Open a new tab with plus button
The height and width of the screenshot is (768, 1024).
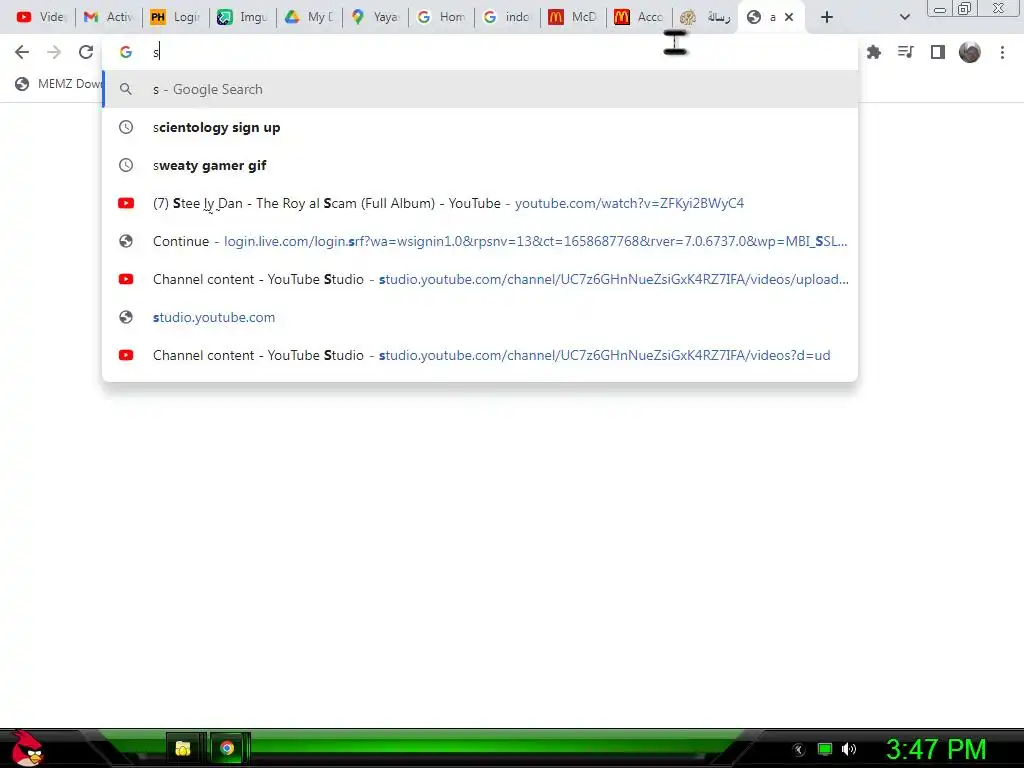click(827, 17)
